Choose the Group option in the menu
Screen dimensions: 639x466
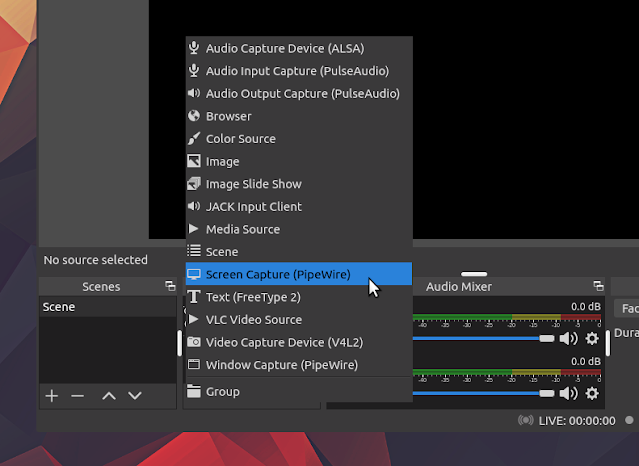pos(299,391)
